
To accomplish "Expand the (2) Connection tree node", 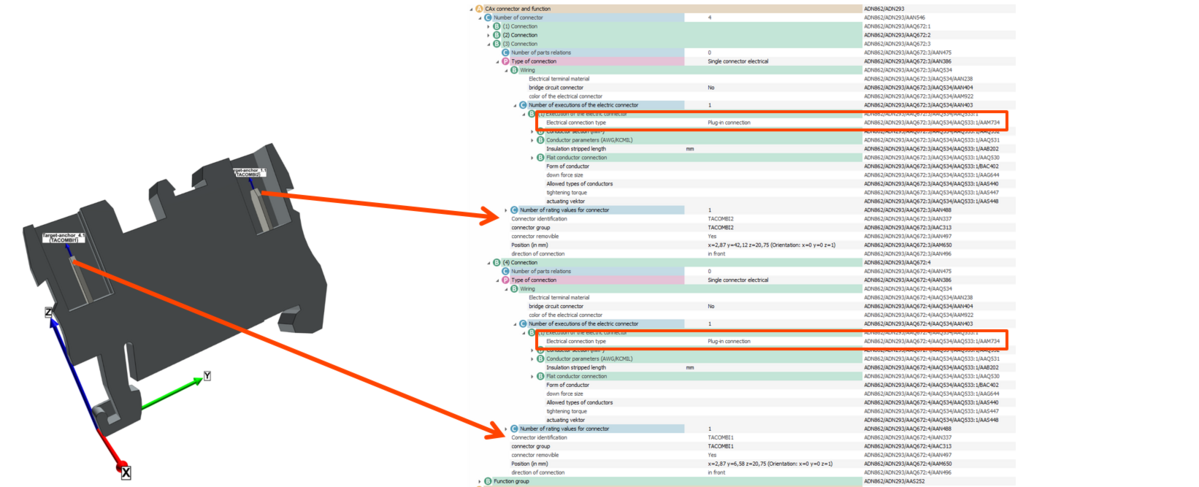I will click(488, 35).
